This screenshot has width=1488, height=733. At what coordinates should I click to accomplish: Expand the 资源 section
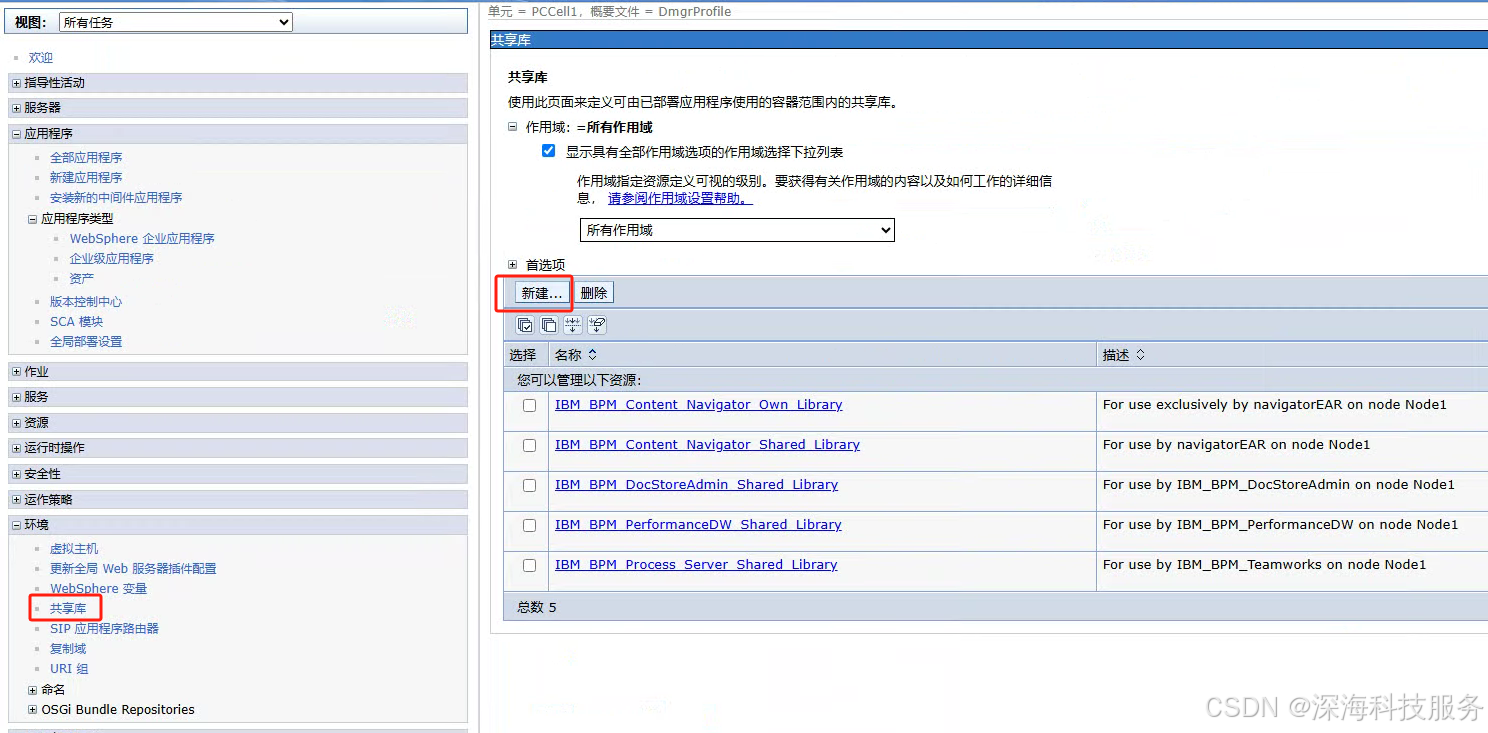pyautogui.click(x=16, y=423)
